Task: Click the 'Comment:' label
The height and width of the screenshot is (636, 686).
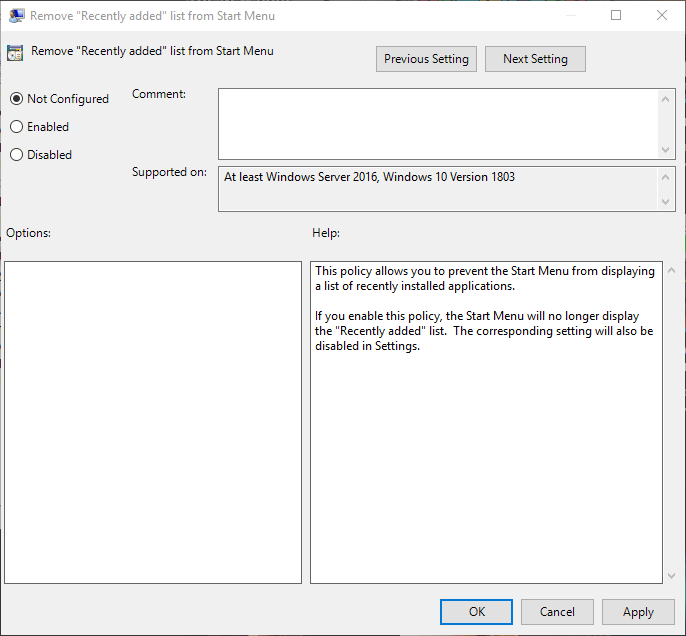Action: 159,94
